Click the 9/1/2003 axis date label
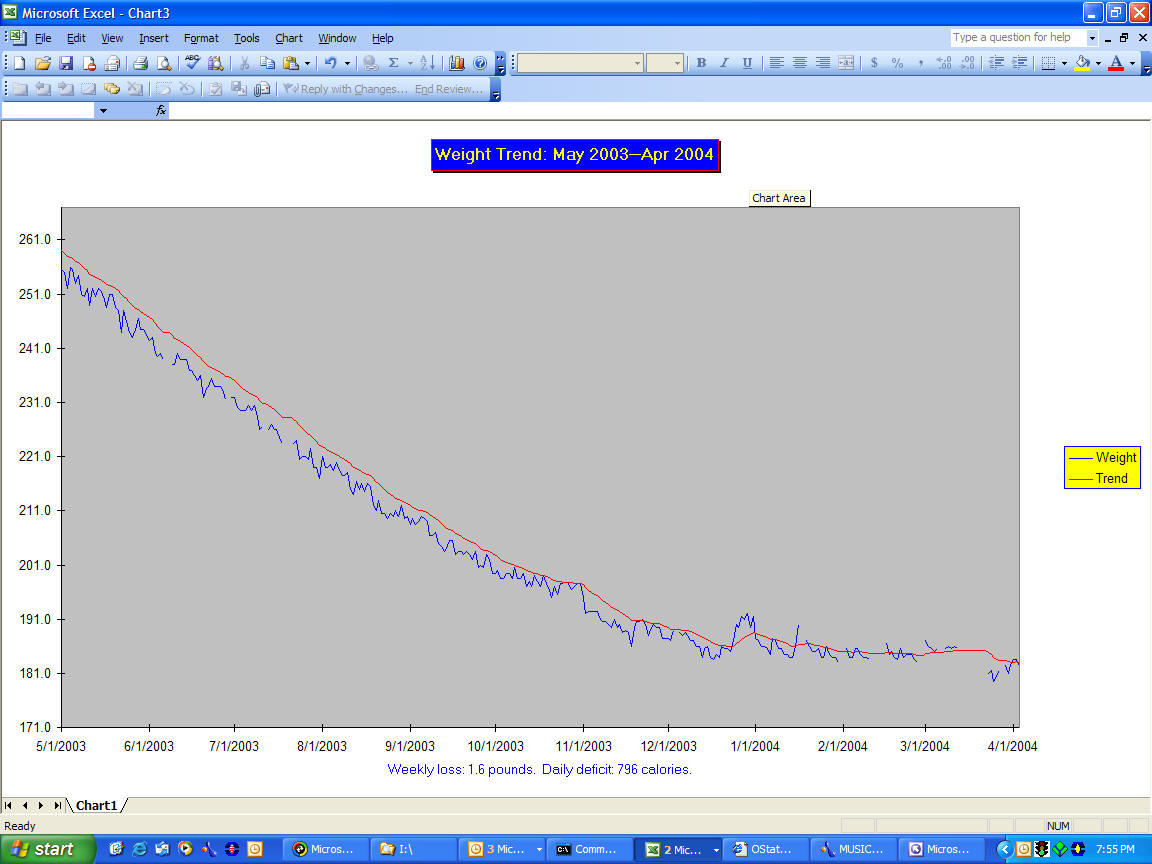 [410, 746]
